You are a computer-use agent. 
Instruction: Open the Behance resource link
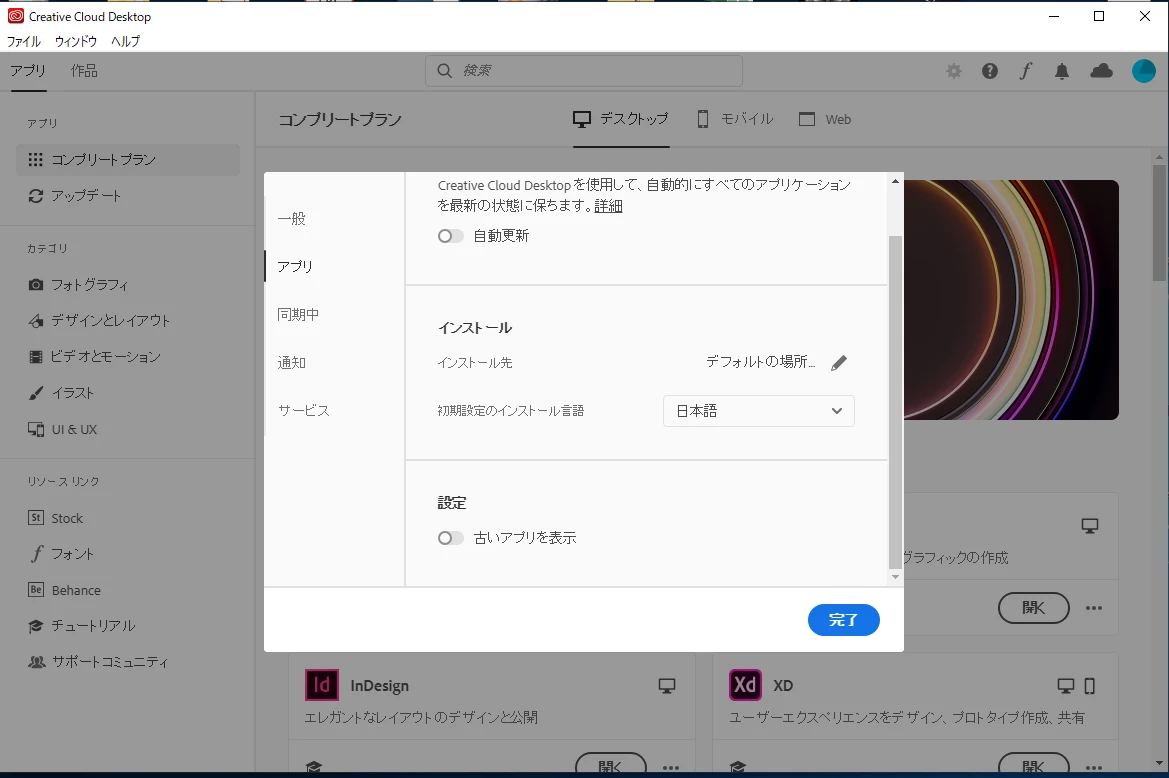coord(64,589)
